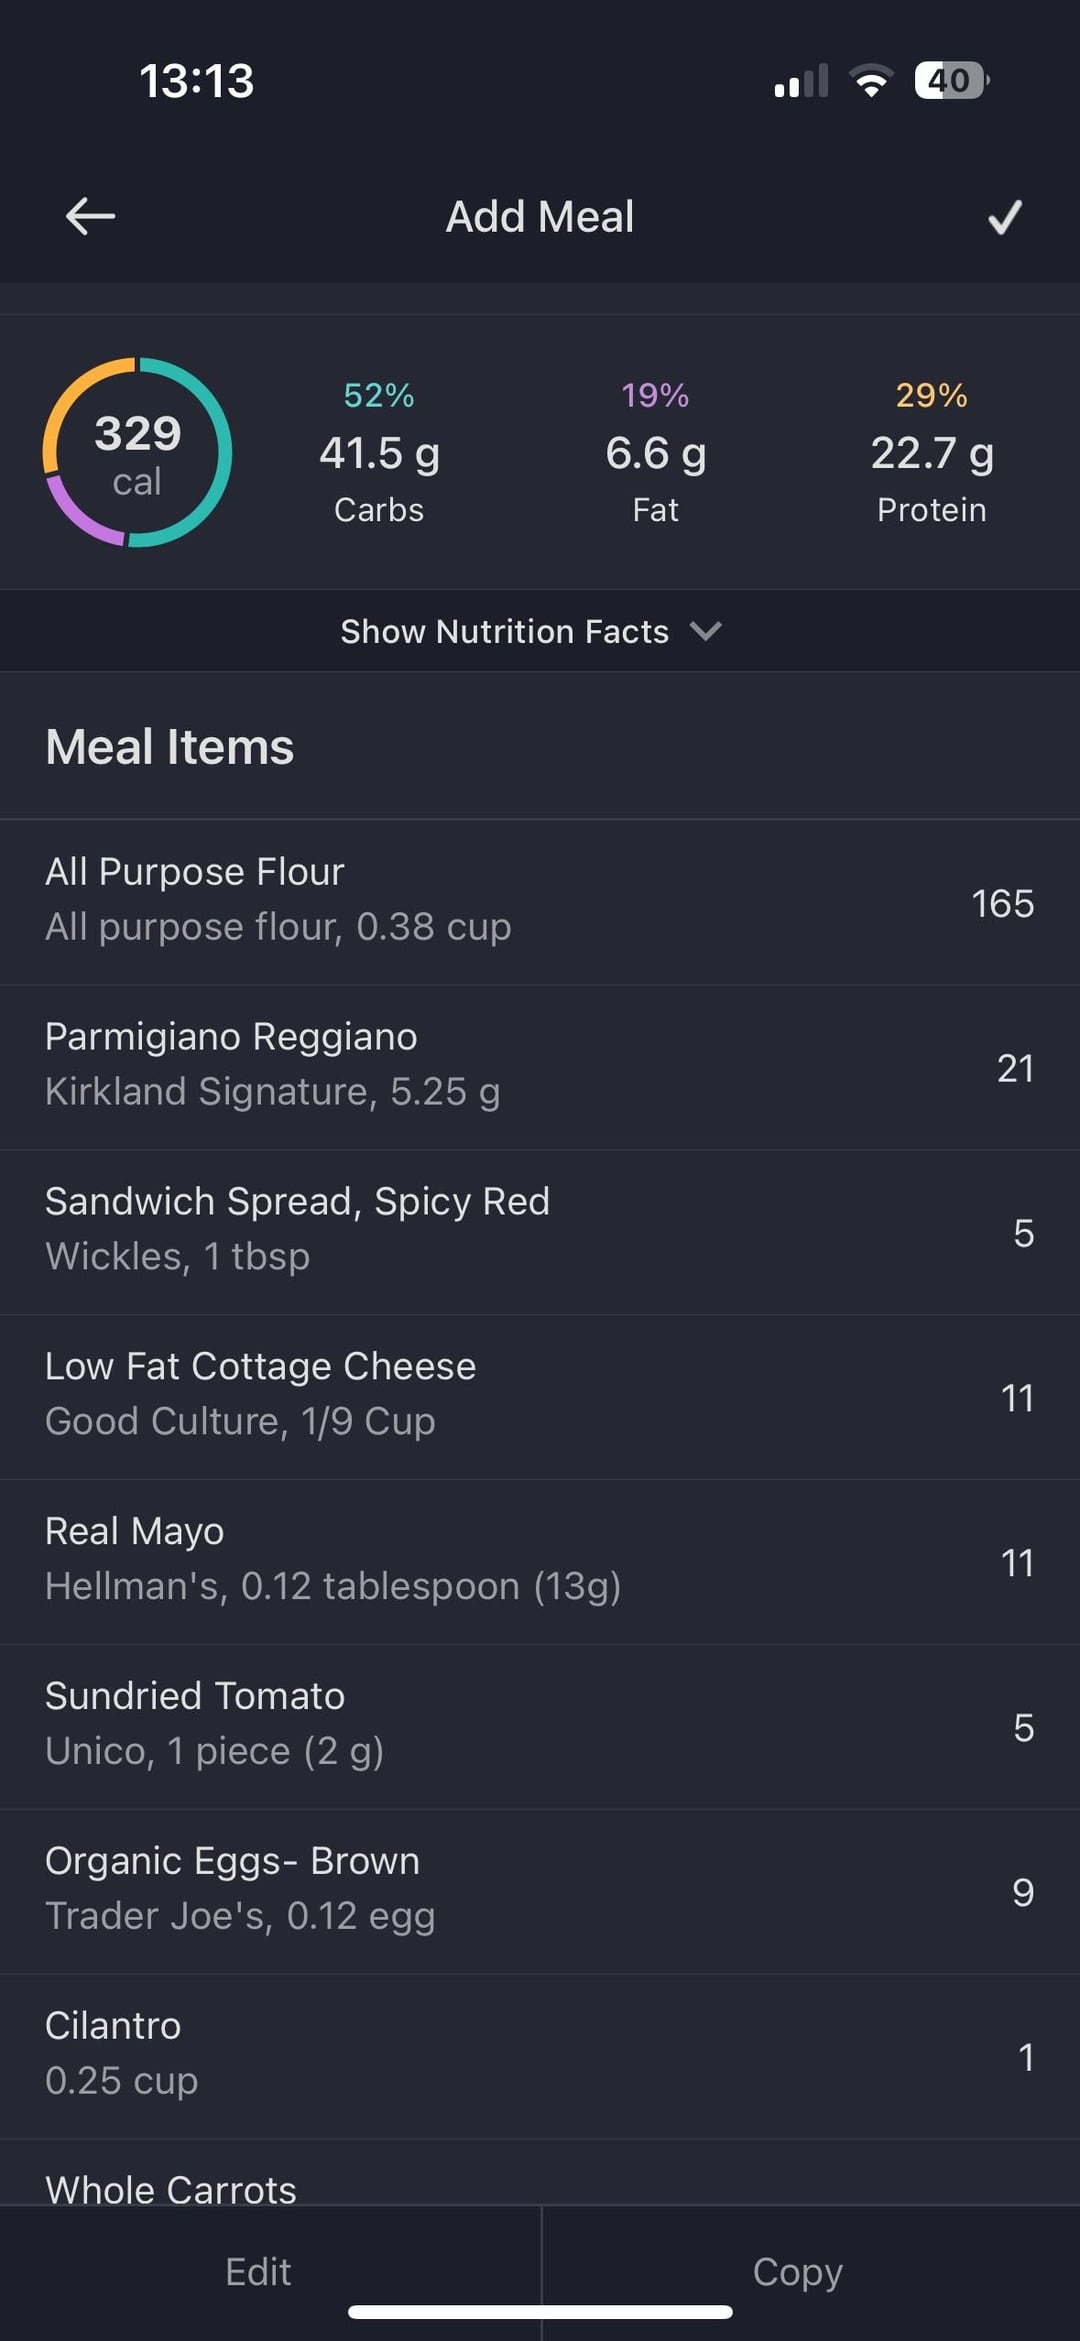Tap the back arrow icon
Viewport: 1080px width, 2341px height.
coord(90,216)
